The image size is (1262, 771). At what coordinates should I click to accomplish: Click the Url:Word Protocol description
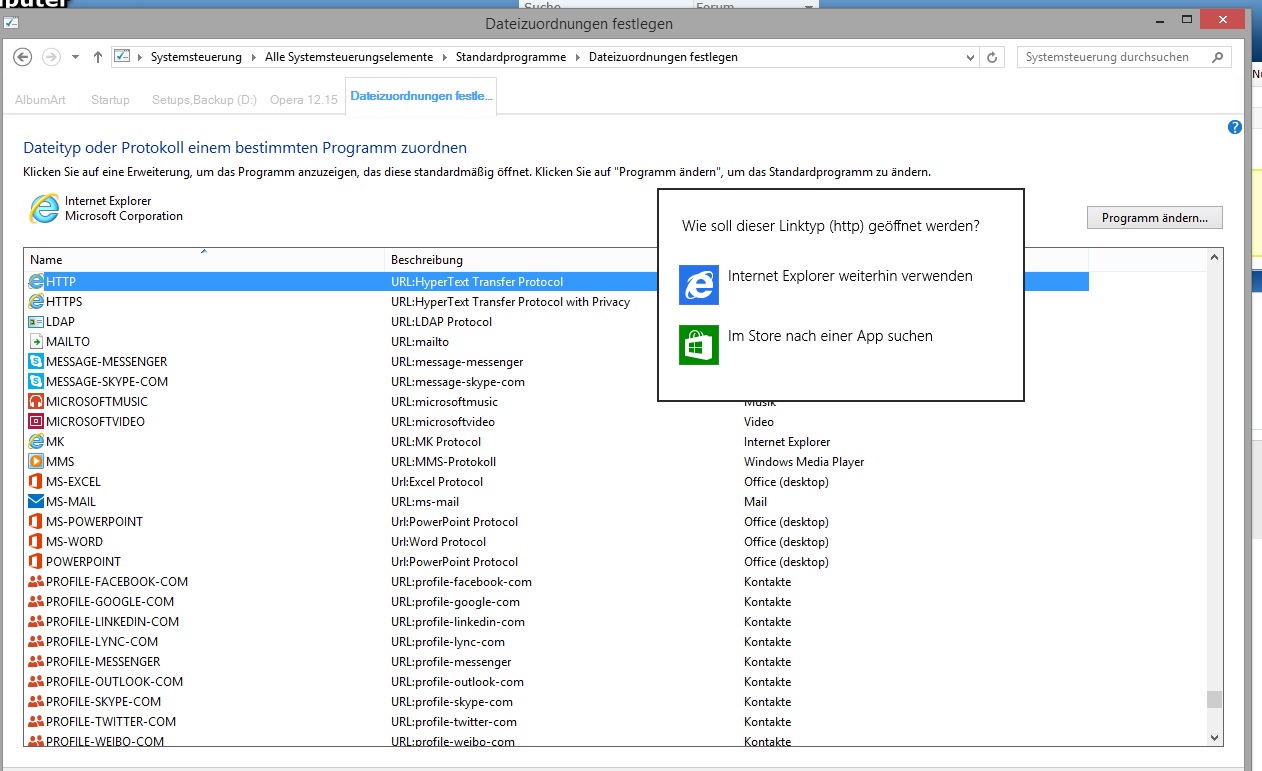click(x=438, y=542)
